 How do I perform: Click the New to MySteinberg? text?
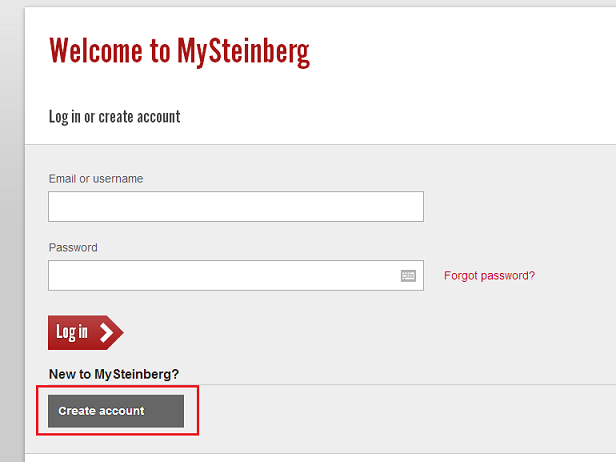114,374
